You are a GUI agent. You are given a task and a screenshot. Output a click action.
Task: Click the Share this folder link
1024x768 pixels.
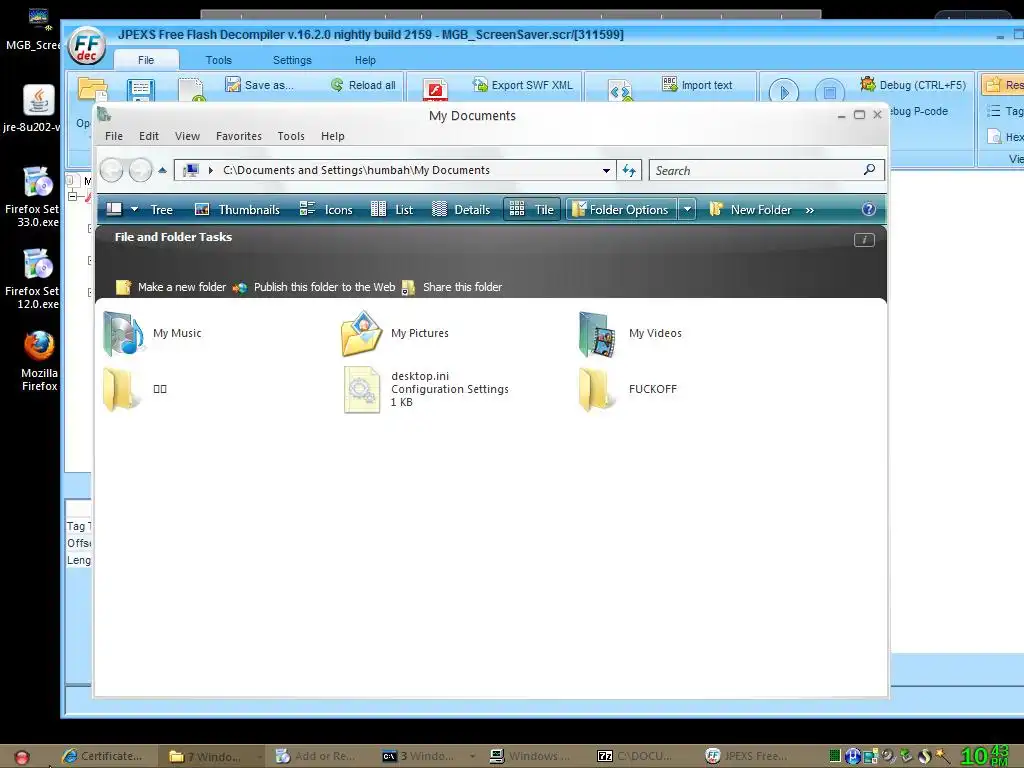click(x=452, y=287)
